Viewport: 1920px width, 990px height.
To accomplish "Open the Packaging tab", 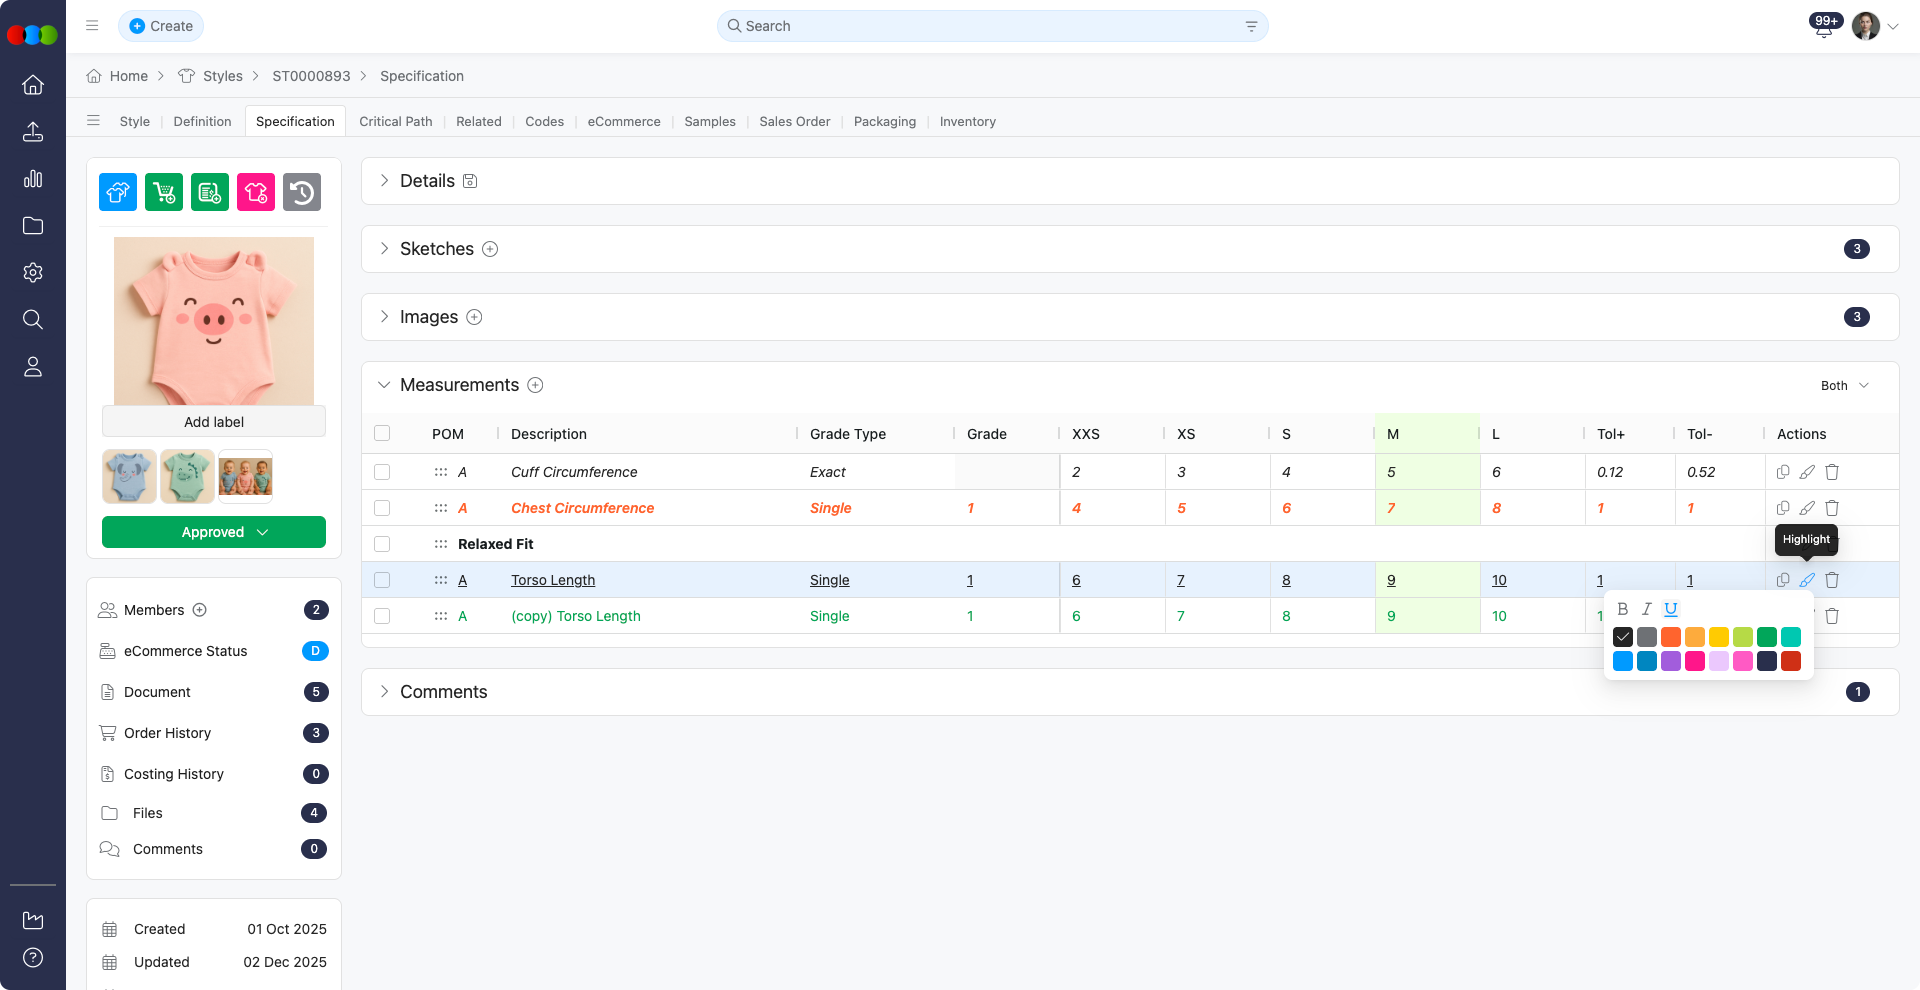I will tap(884, 122).
